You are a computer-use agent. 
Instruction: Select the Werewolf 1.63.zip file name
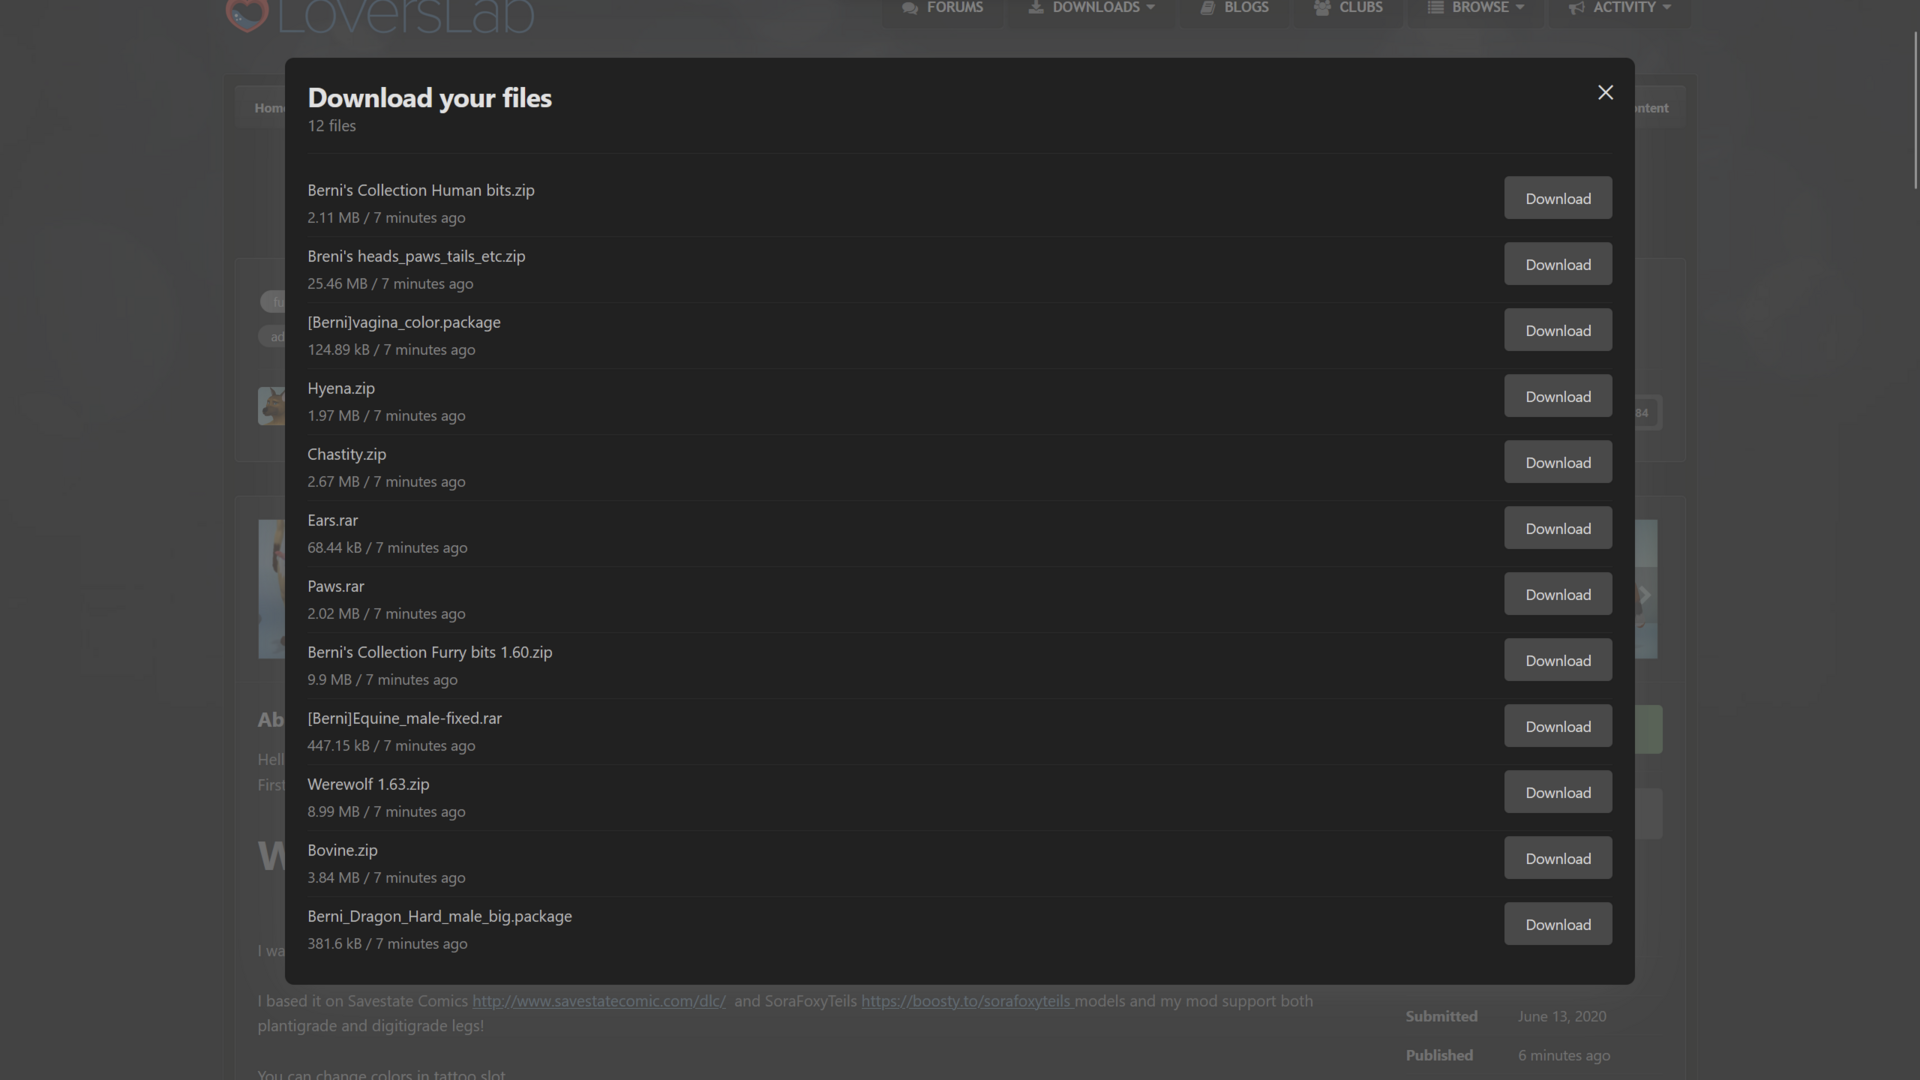tap(368, 784)
